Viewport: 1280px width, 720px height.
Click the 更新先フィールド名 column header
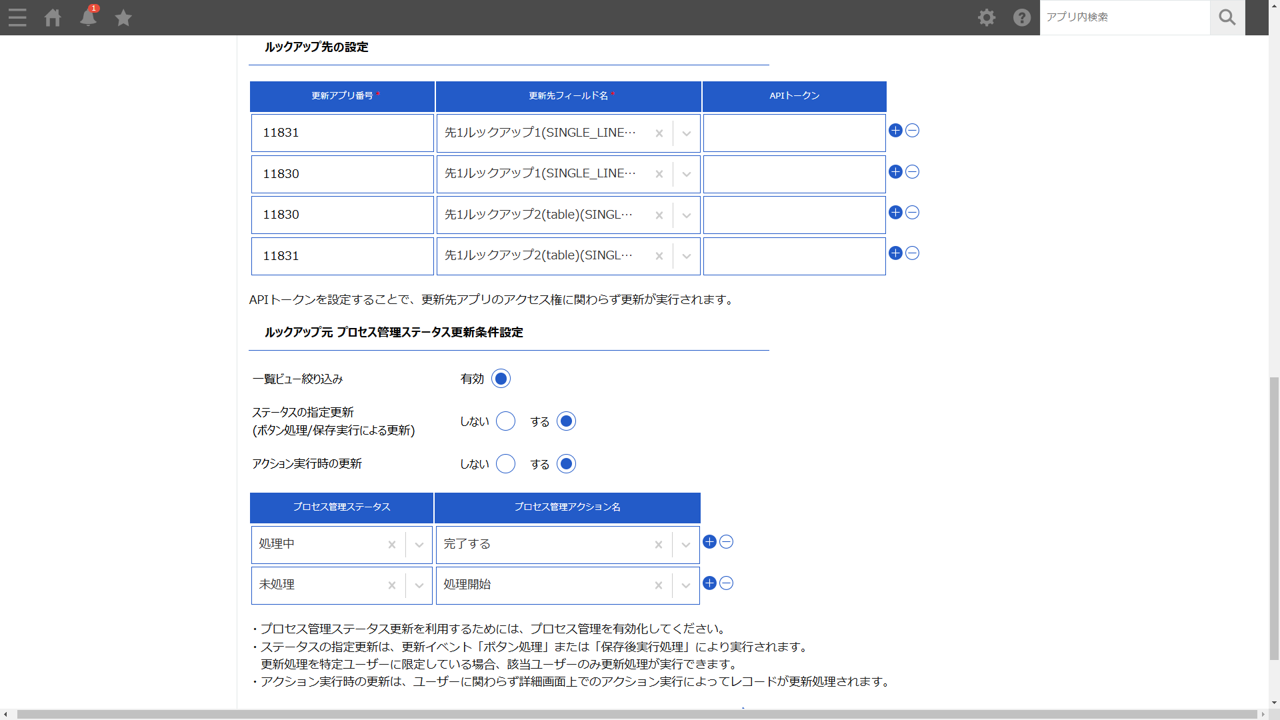tap(568, 96)
